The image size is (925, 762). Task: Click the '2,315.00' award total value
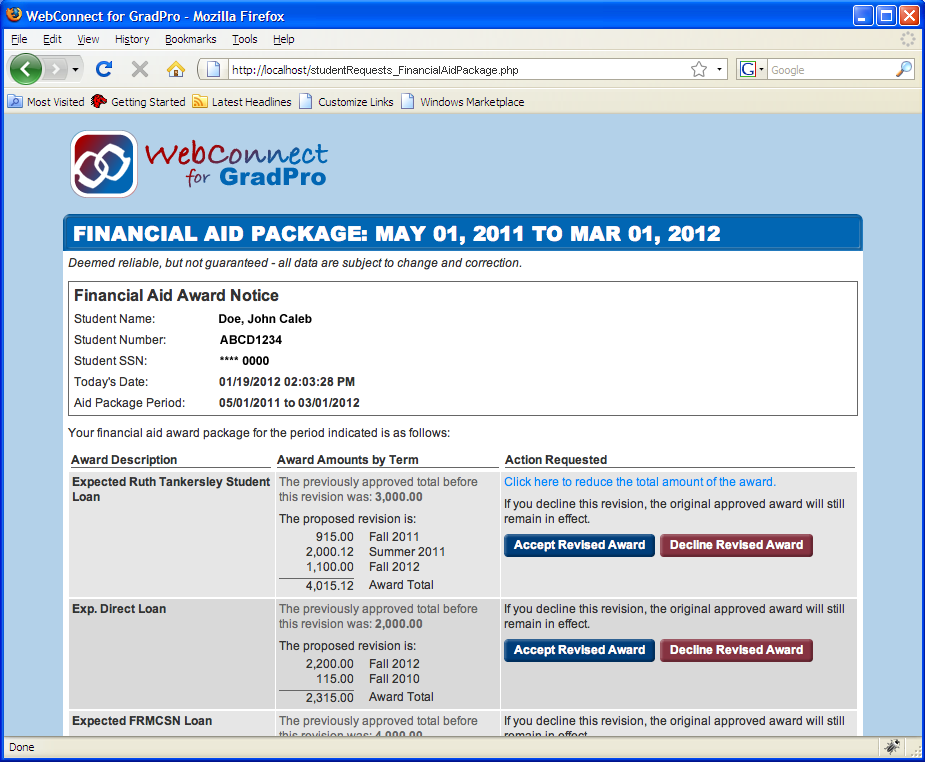(330, 698)
